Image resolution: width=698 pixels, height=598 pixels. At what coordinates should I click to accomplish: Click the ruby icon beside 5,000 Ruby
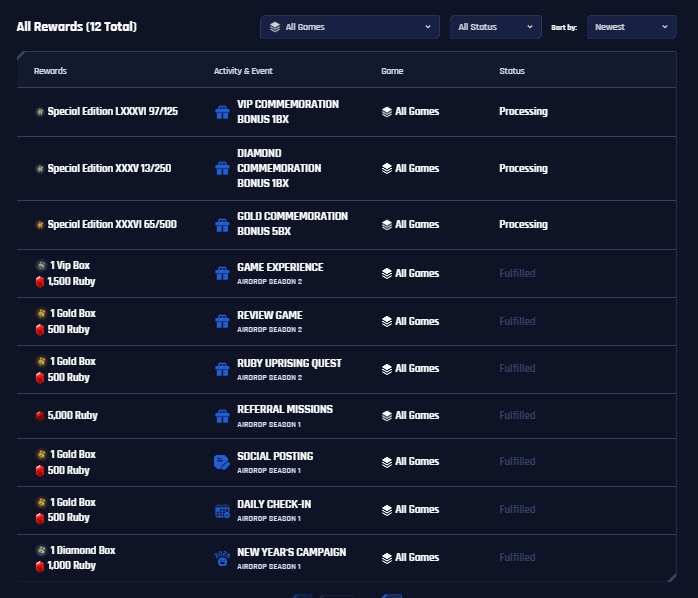(40, 415)
